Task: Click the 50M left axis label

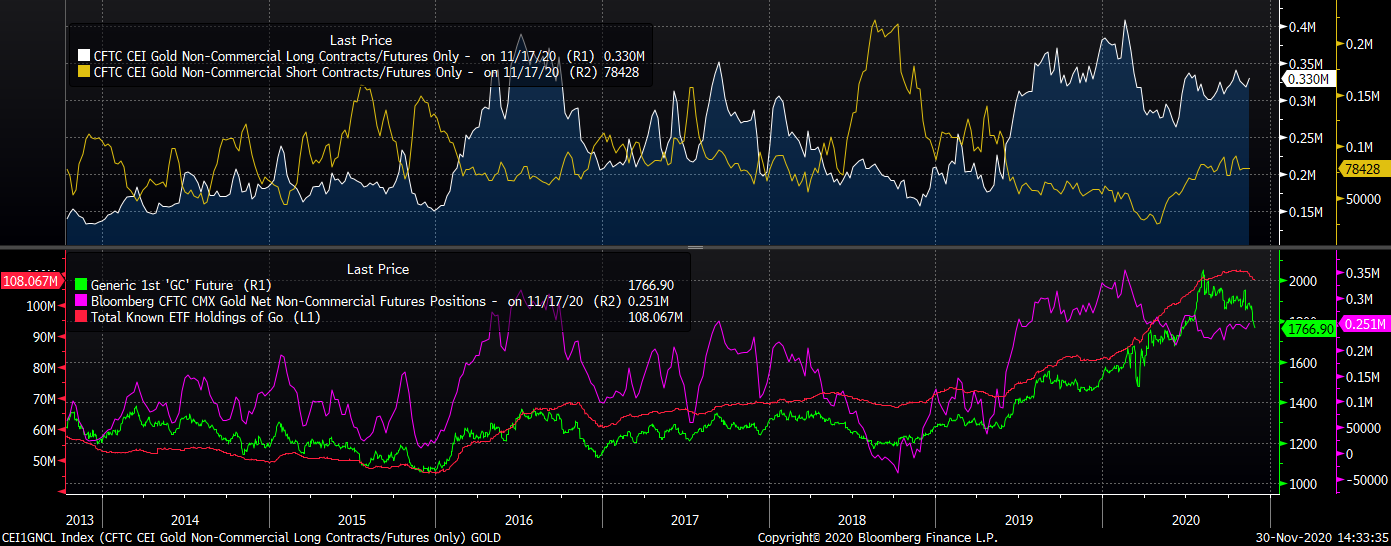Action: point(44,461)
